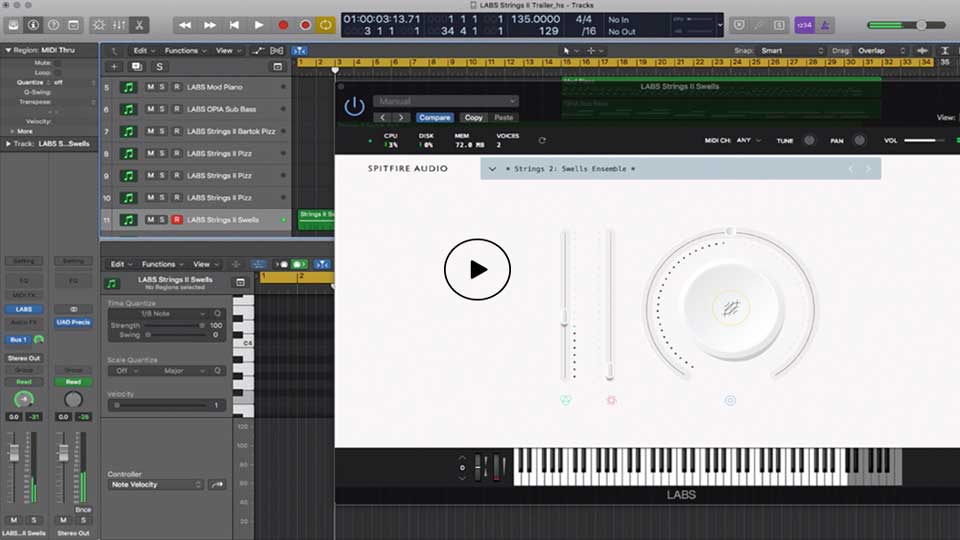Click the add track plus button
The width and height of the screenshot is (960, 540).
[113, 66]
